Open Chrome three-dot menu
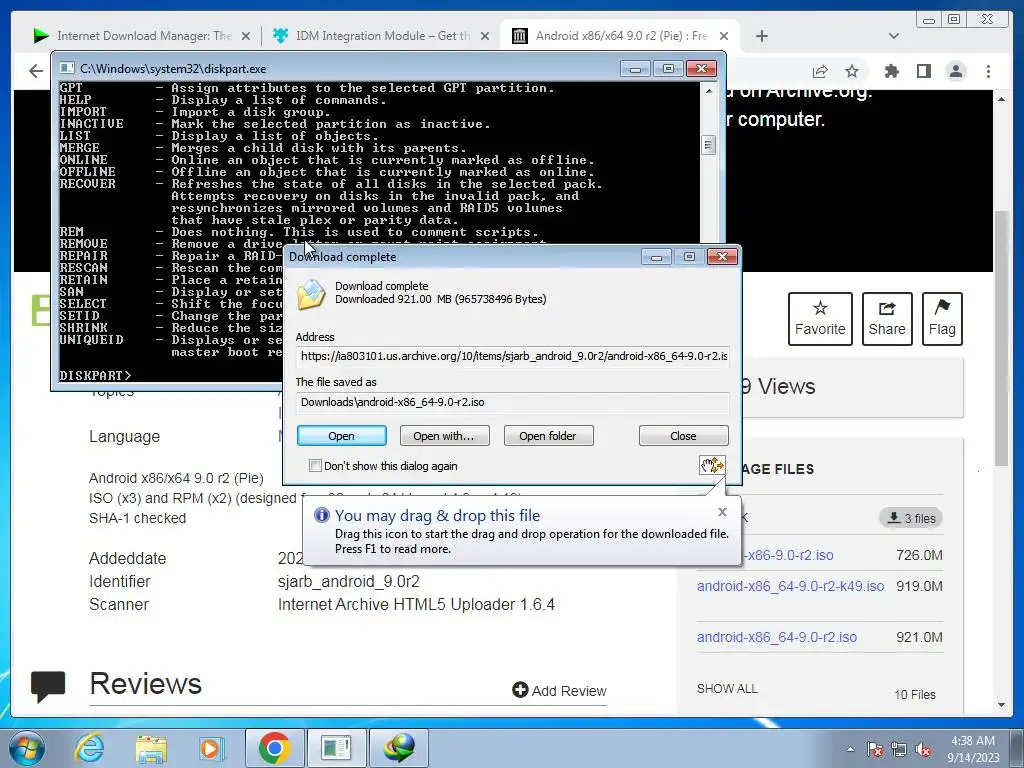The height and width of the screenshot is (768, 1024). [x=989, y=71]
